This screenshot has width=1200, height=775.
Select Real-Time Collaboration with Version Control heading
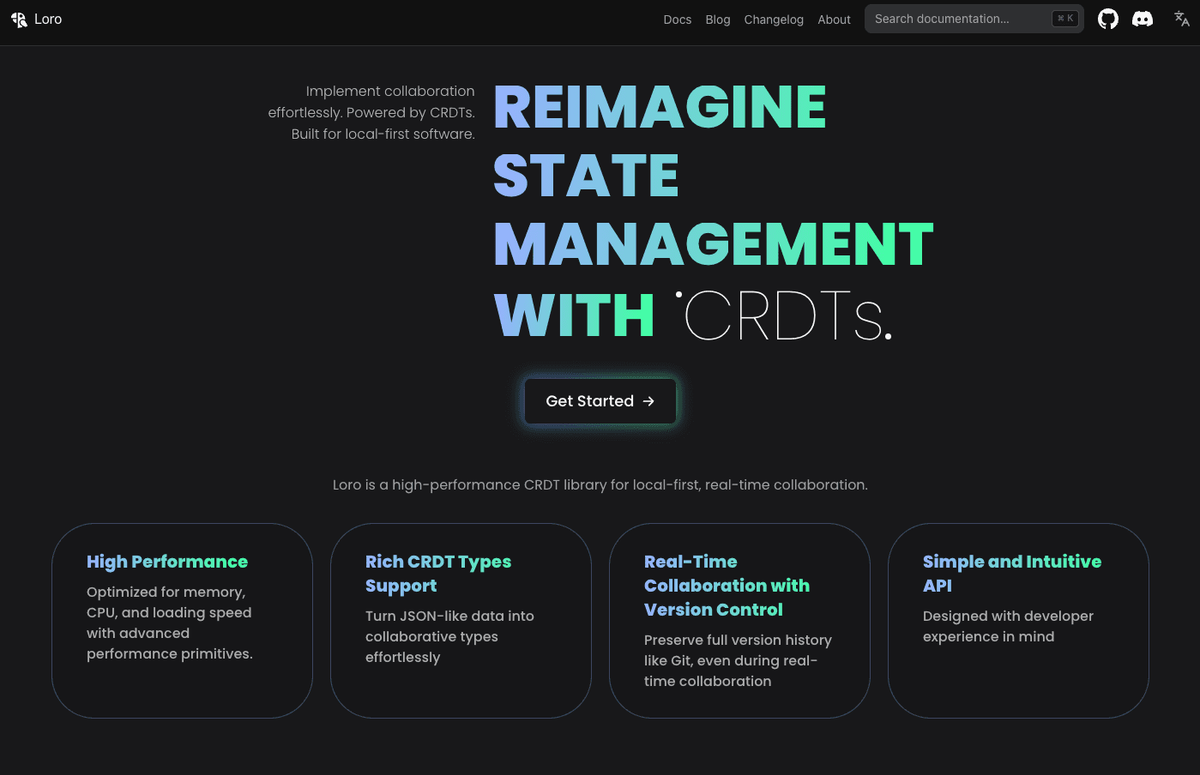tap(727, 586)
